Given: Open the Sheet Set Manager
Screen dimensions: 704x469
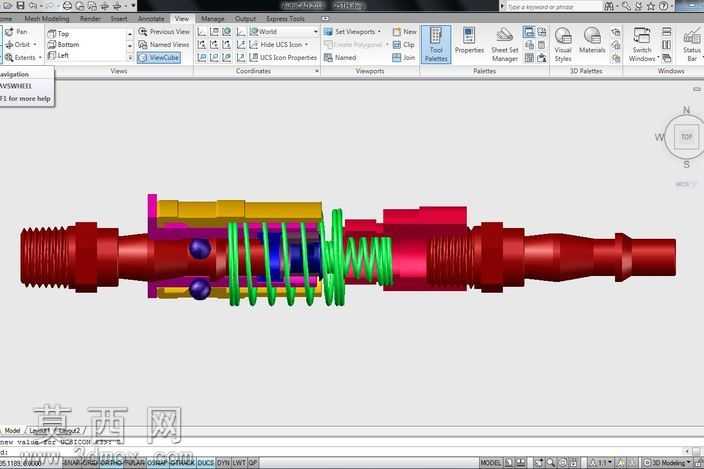Looking at the screenshot, I should 505,44.
